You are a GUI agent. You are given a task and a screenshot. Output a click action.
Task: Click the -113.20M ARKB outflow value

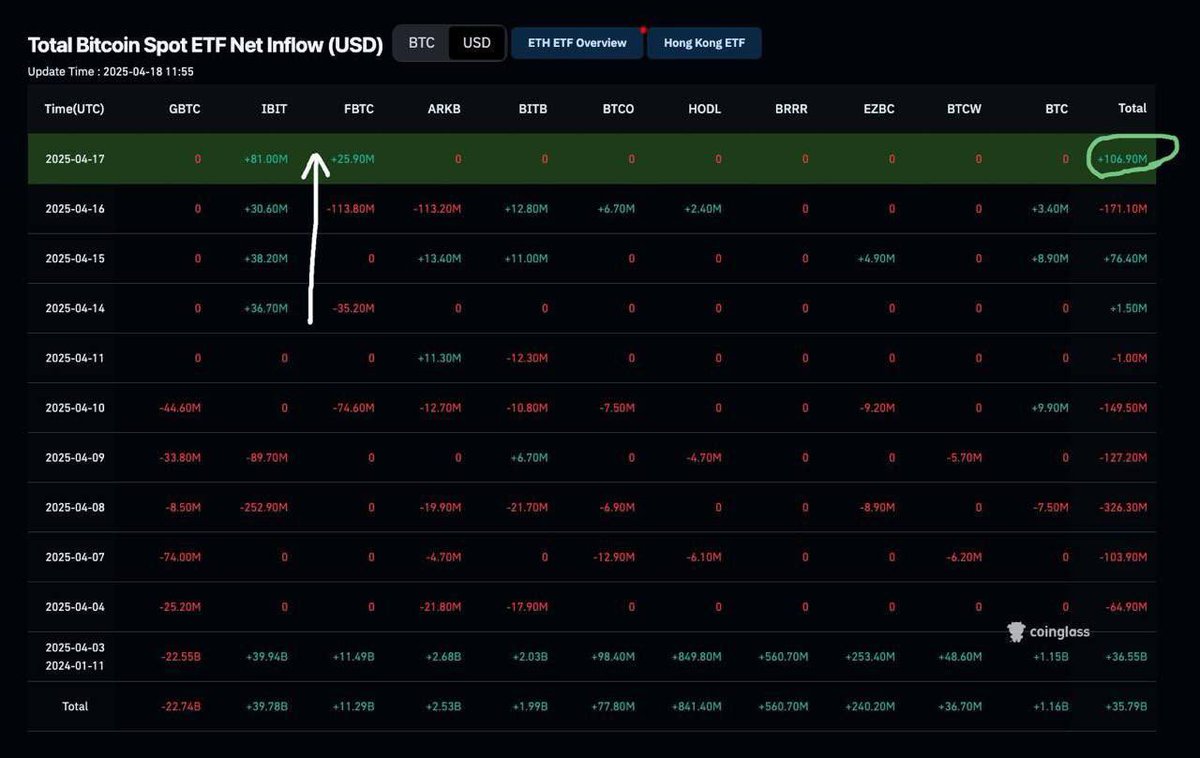pyautogui.click(x=437, y=209)
